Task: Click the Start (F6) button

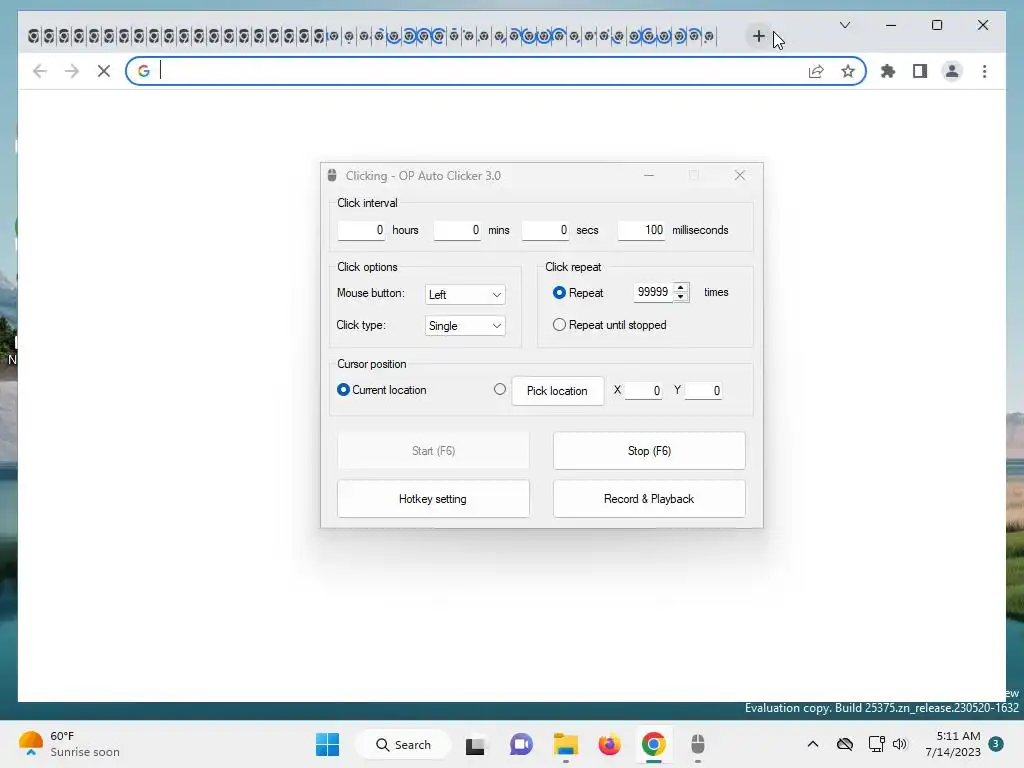Action: point(433,451)
